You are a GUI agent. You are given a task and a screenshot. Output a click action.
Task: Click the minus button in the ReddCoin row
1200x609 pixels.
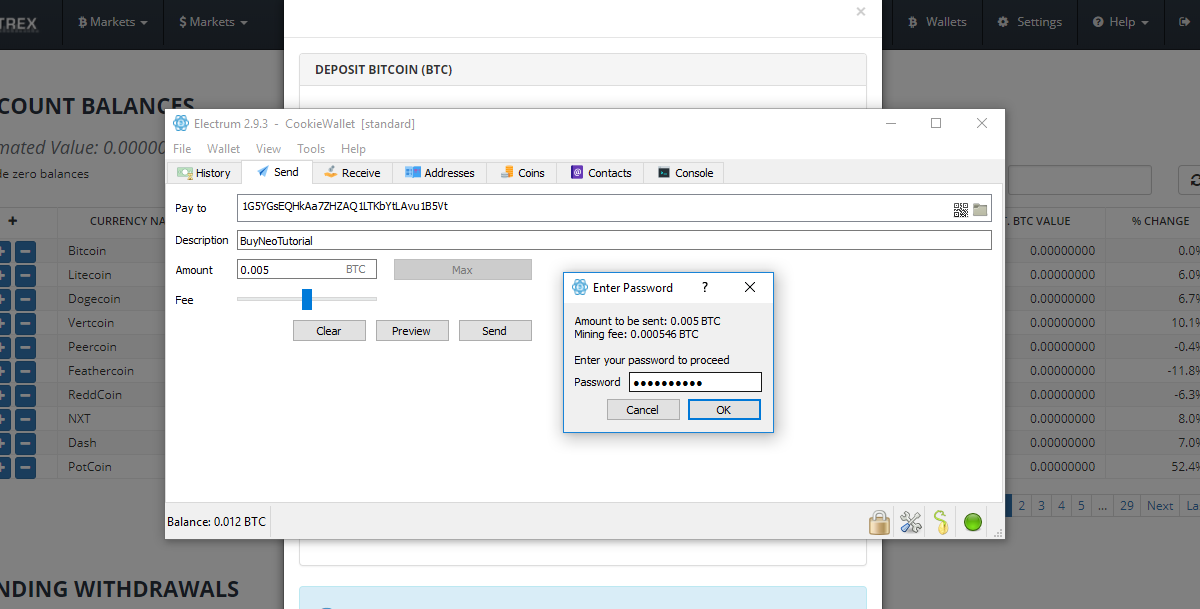[26, 395]
